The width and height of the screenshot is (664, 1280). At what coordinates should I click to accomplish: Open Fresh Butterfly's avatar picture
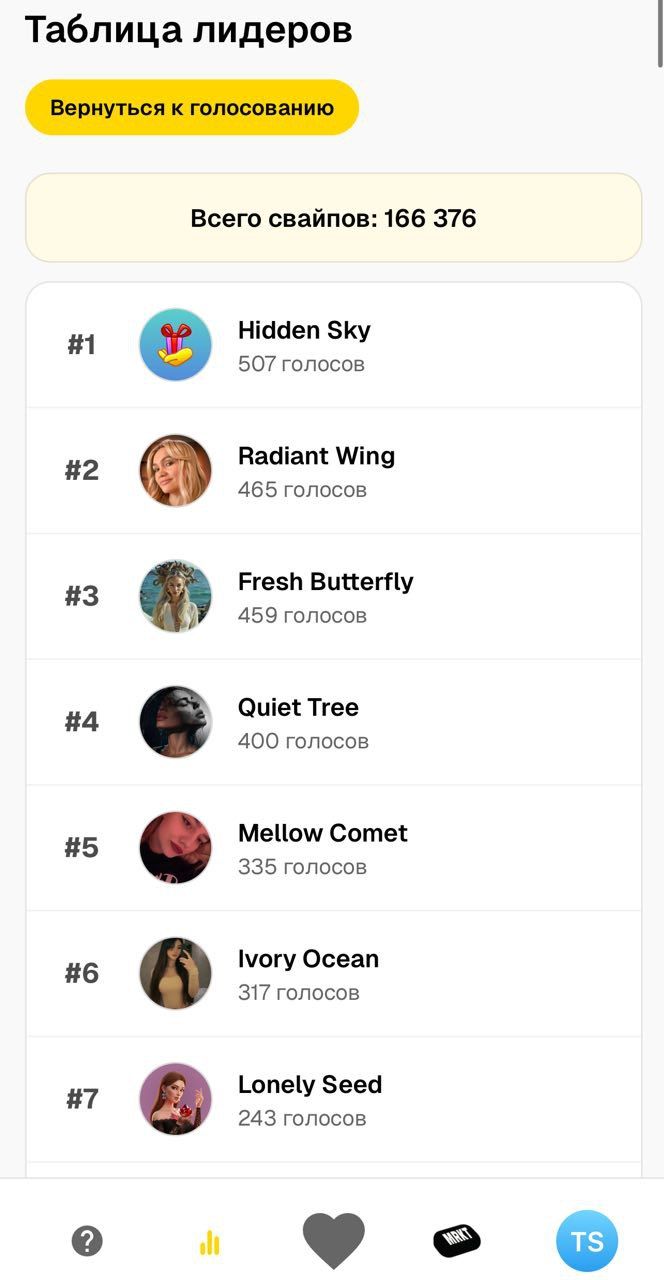click(175, 596)
